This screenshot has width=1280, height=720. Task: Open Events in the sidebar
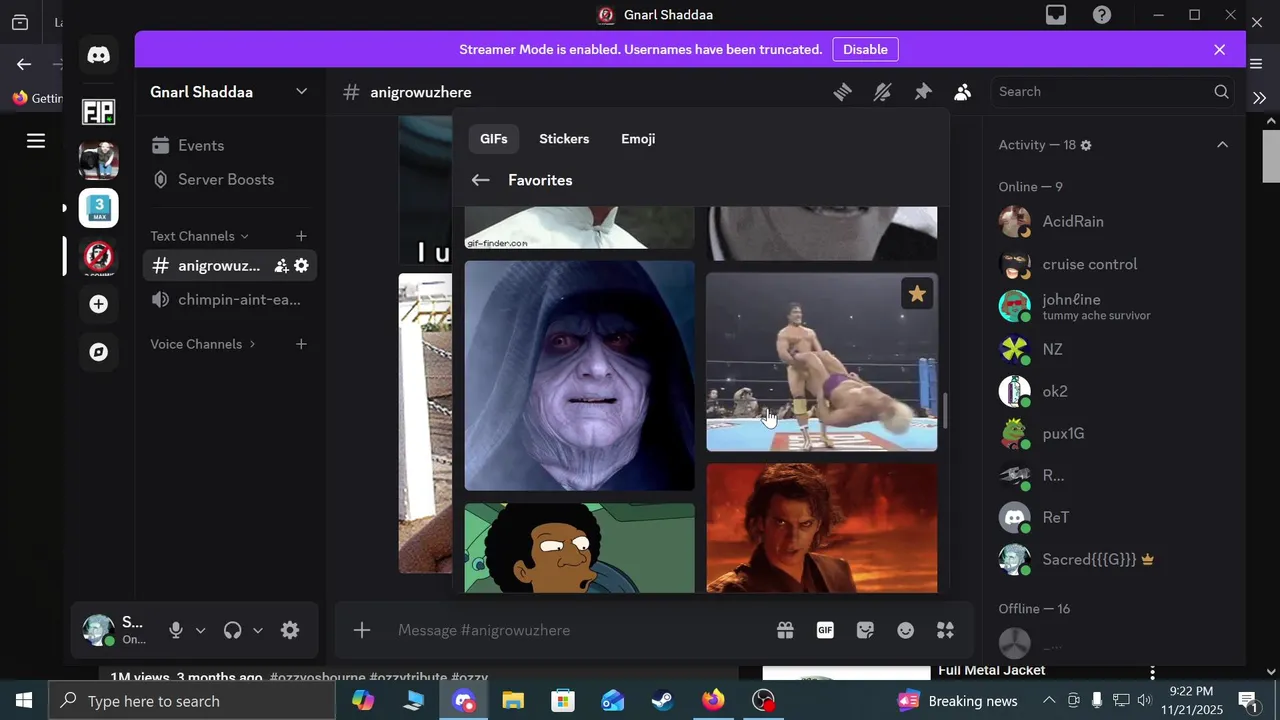pos(231,146)
